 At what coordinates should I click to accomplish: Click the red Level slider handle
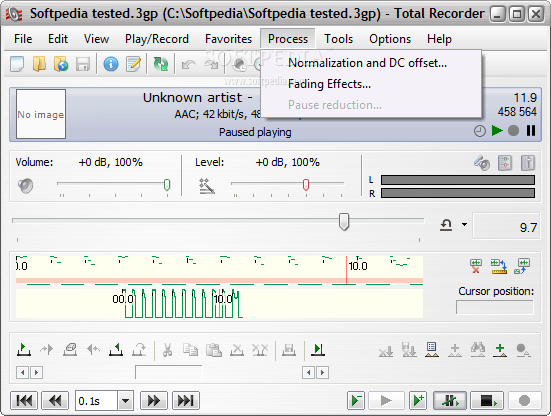[x=306, y=185]
